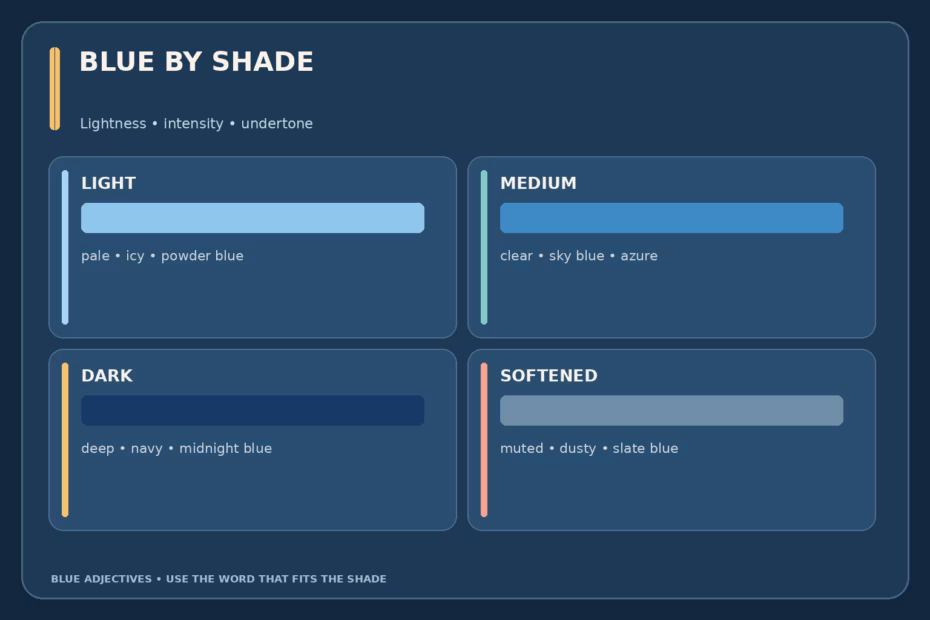The height and width of the screenshot is (620, 930).
Task: Click the yellow accent stripe on DARK card
Action: click(x=65, y=440)
